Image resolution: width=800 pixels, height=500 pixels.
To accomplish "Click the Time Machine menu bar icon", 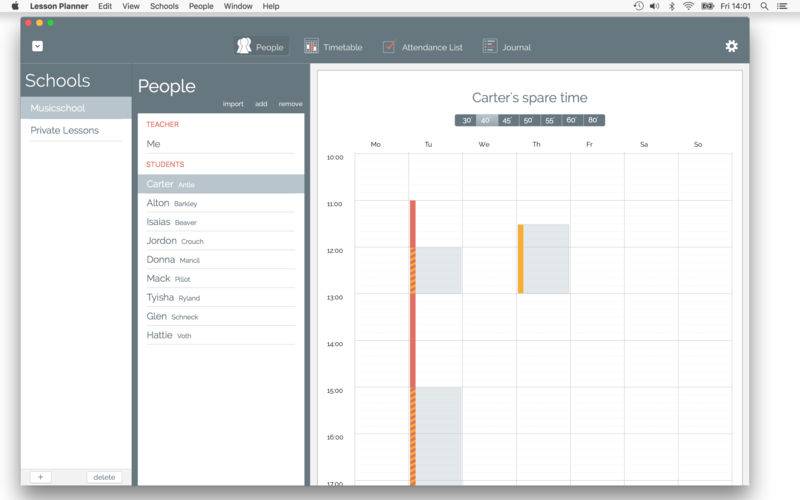I will click(x=638, y=6).
